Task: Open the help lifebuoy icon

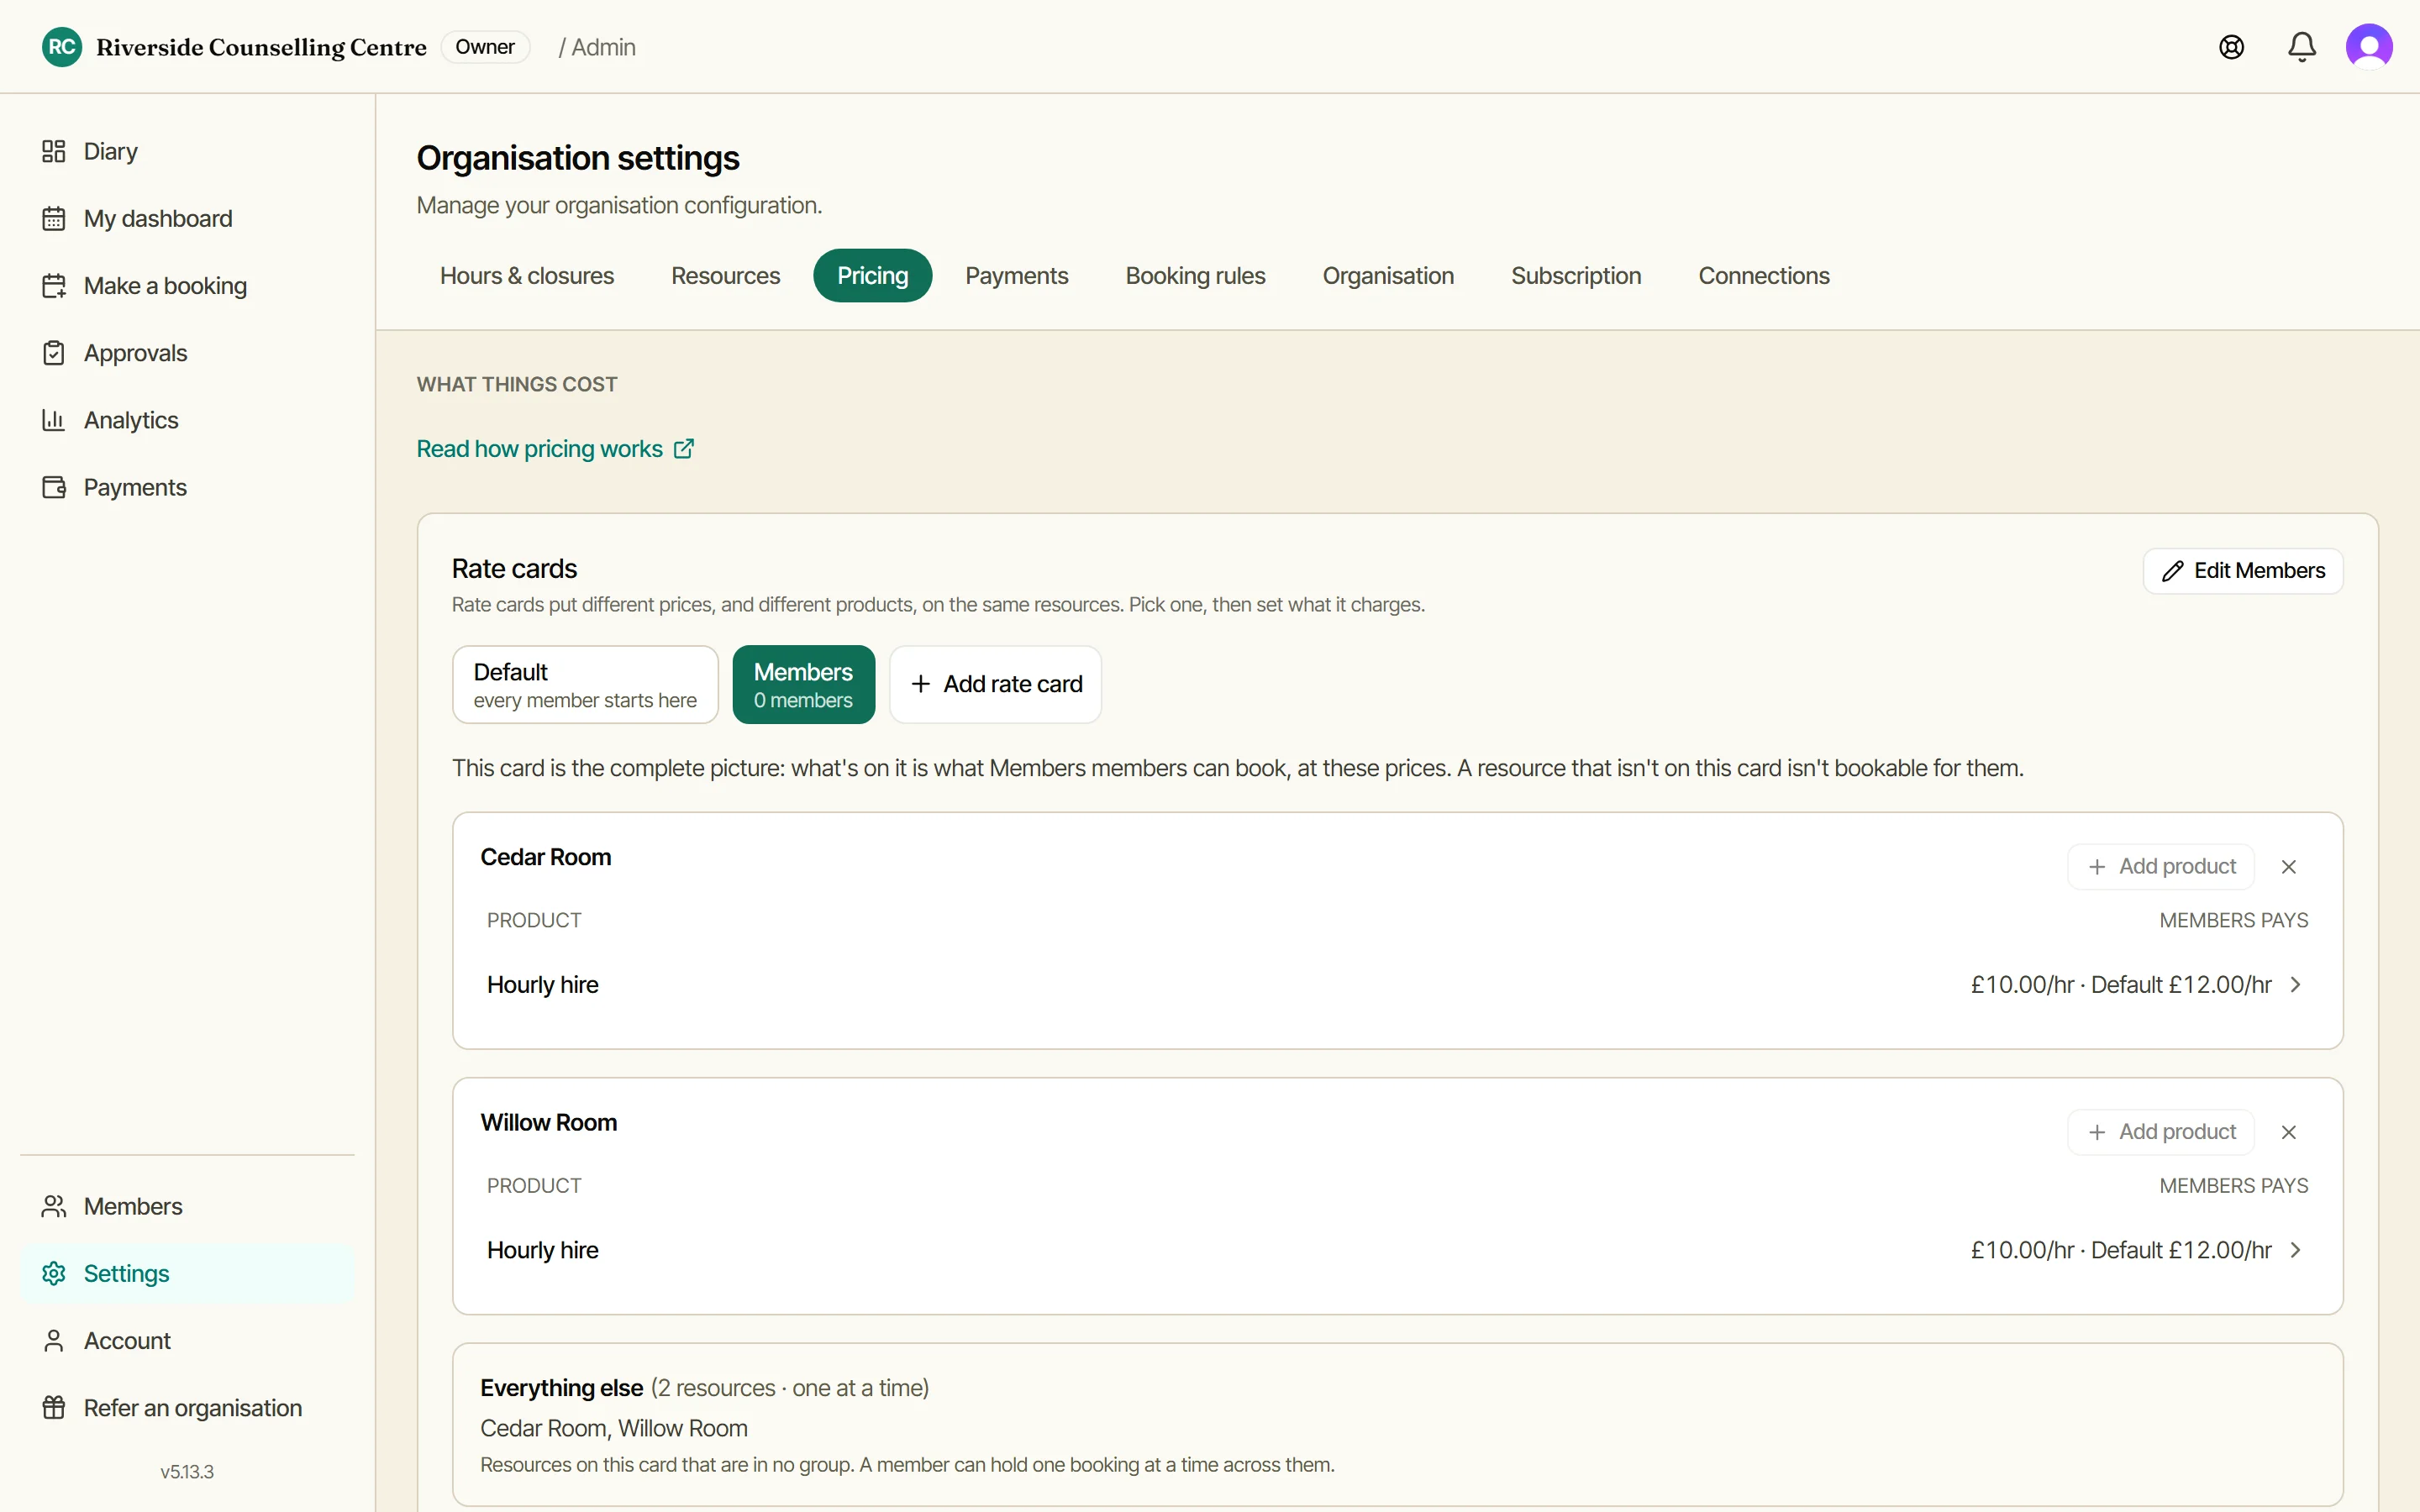Action: (2231, 47)
